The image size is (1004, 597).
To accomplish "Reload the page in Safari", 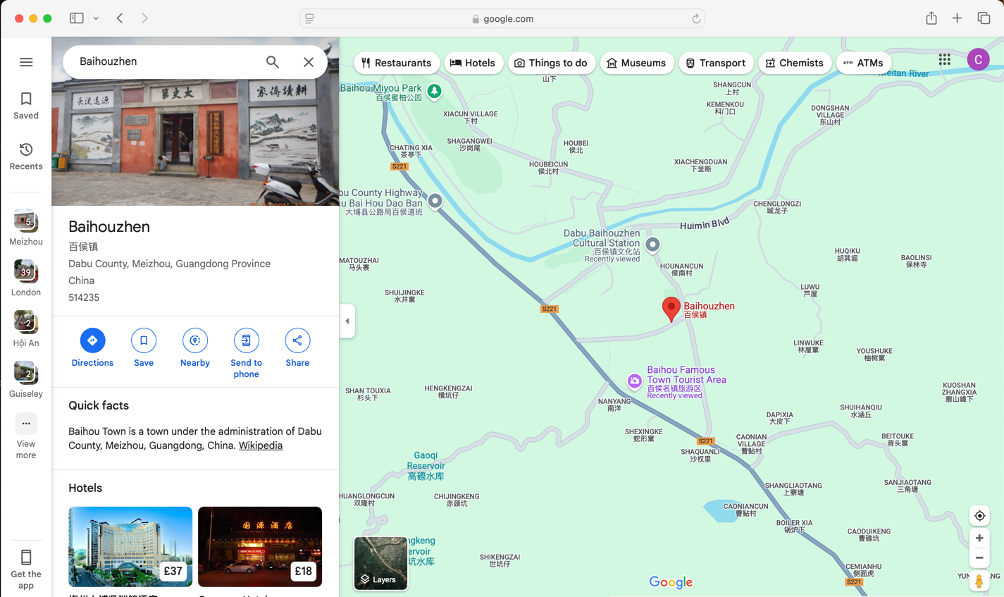I will coord(696,19).
